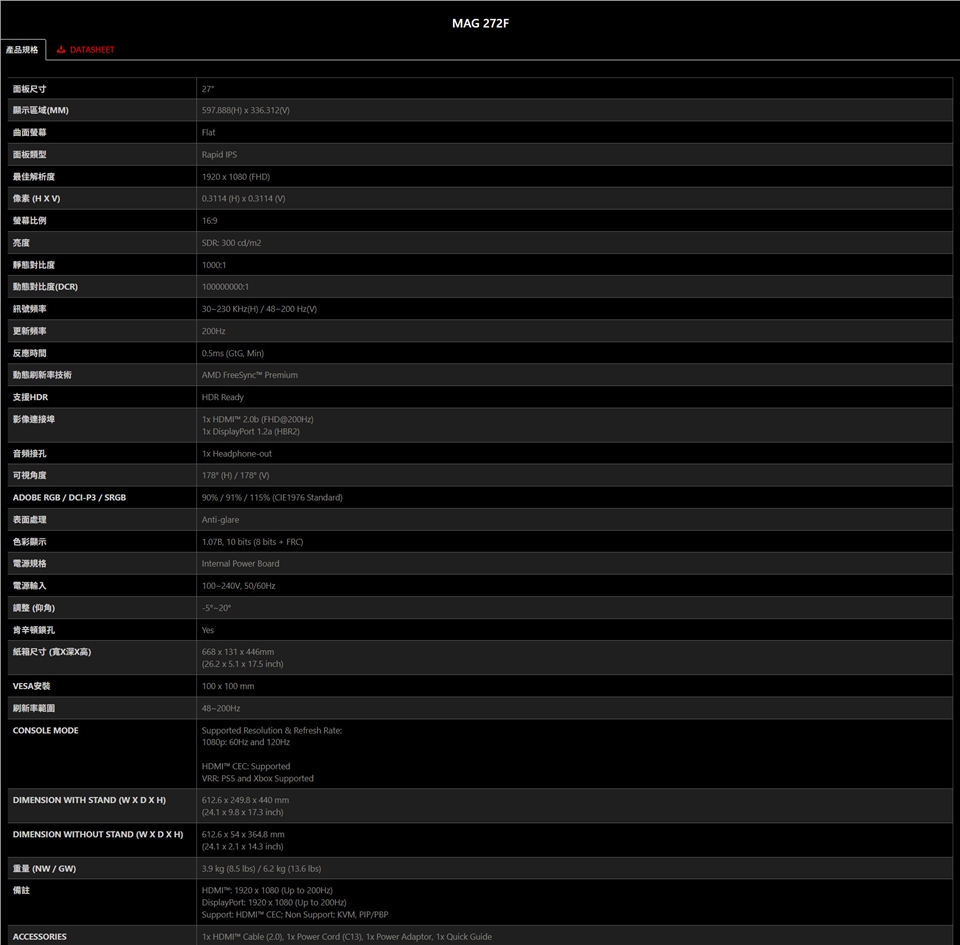The width and height of the screenshot is (960, 945).
Task: Select the CONSOLE MODE row label
Action: click(x=45, y=730)
